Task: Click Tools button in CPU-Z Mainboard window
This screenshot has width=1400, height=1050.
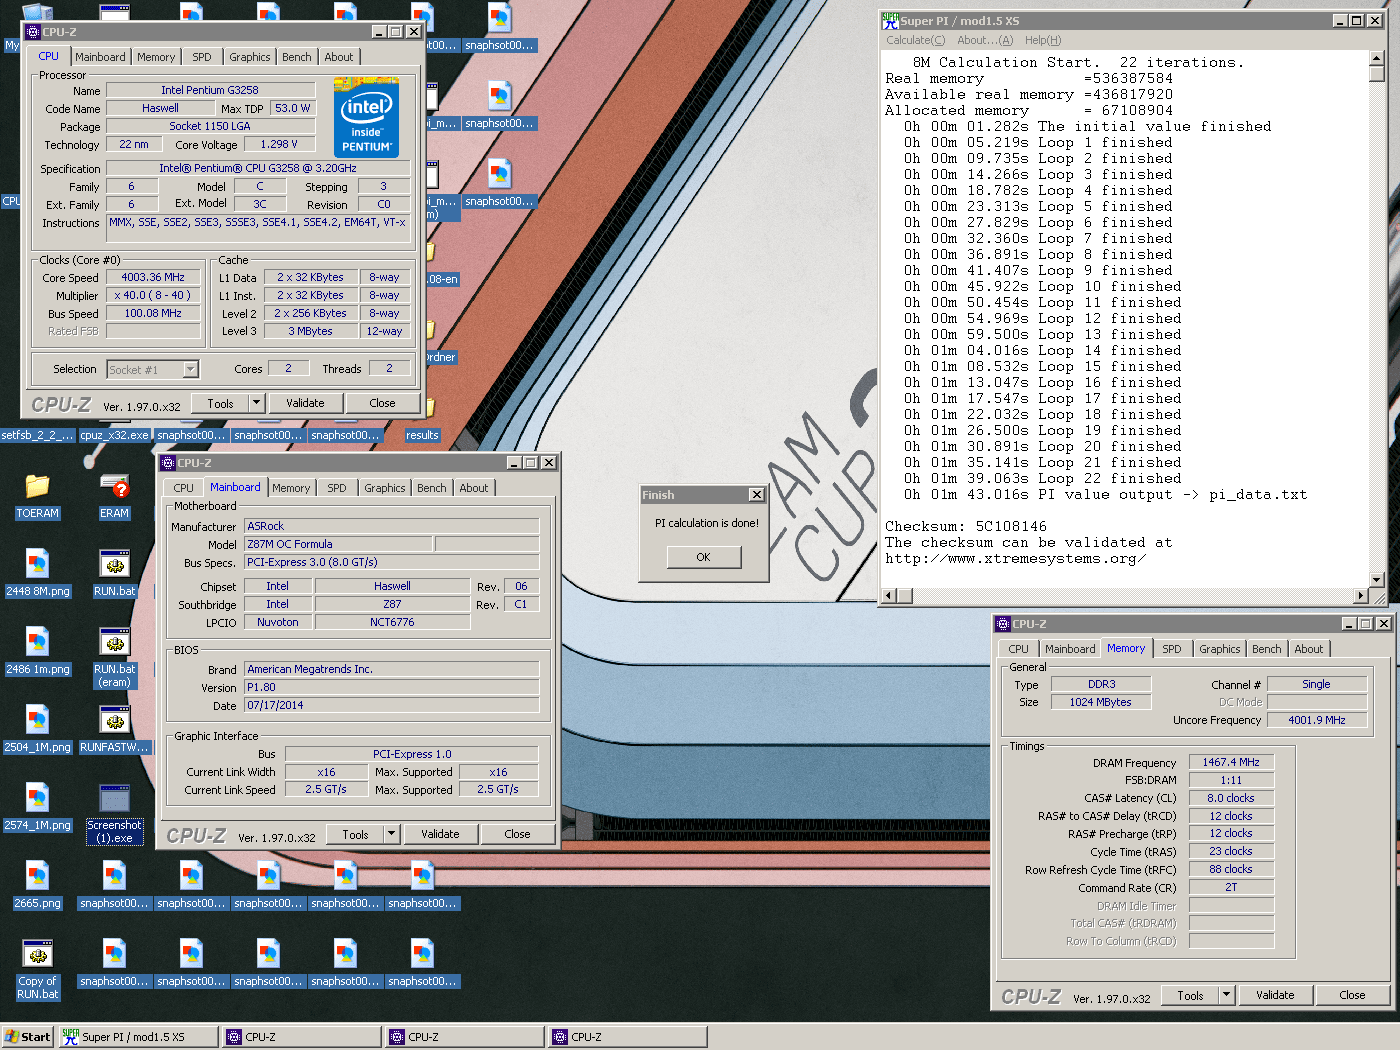Action: click(355, 834)
